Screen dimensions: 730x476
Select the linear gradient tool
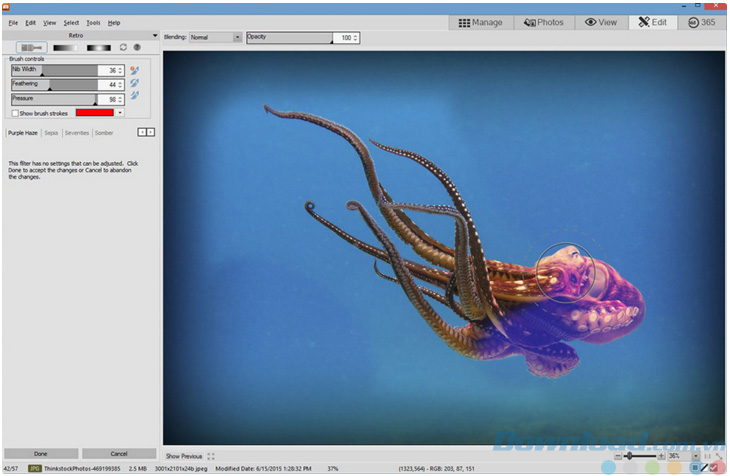tap(66, 47)
